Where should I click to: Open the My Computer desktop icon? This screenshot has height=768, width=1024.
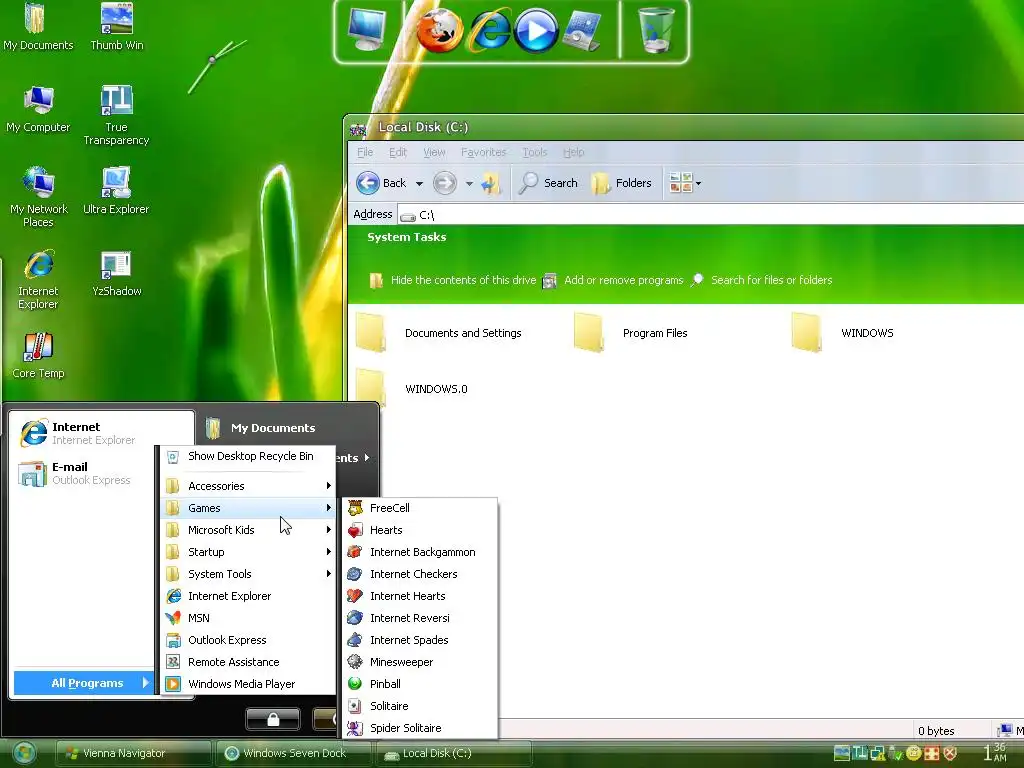point(38,108)
